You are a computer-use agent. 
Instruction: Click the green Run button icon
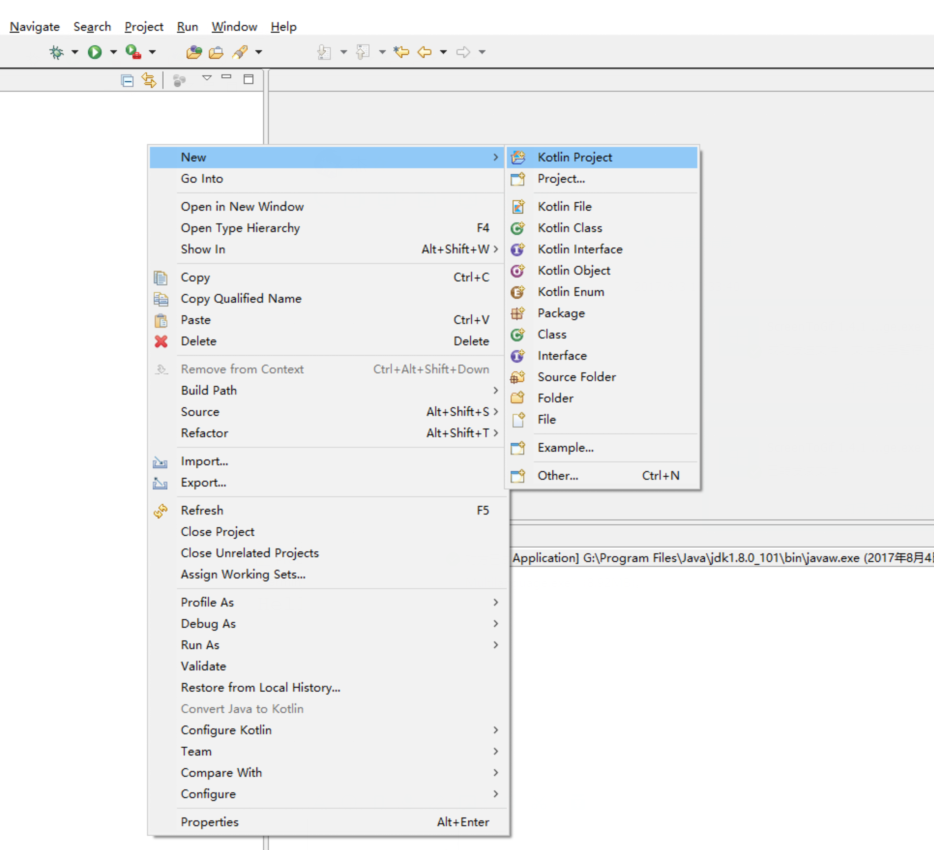coord(95,52)
